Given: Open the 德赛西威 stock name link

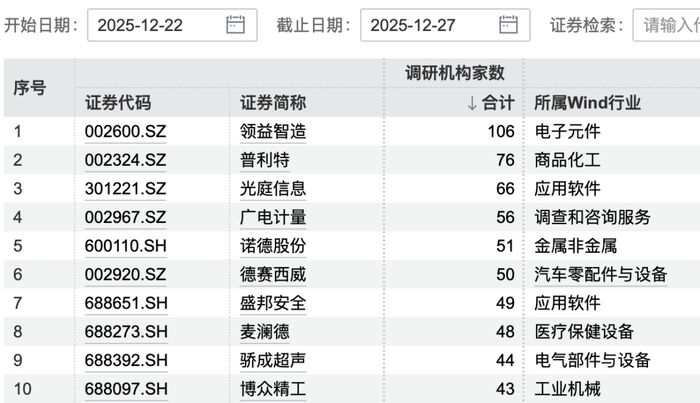Looking at the screenshot, I should [273, 274].
